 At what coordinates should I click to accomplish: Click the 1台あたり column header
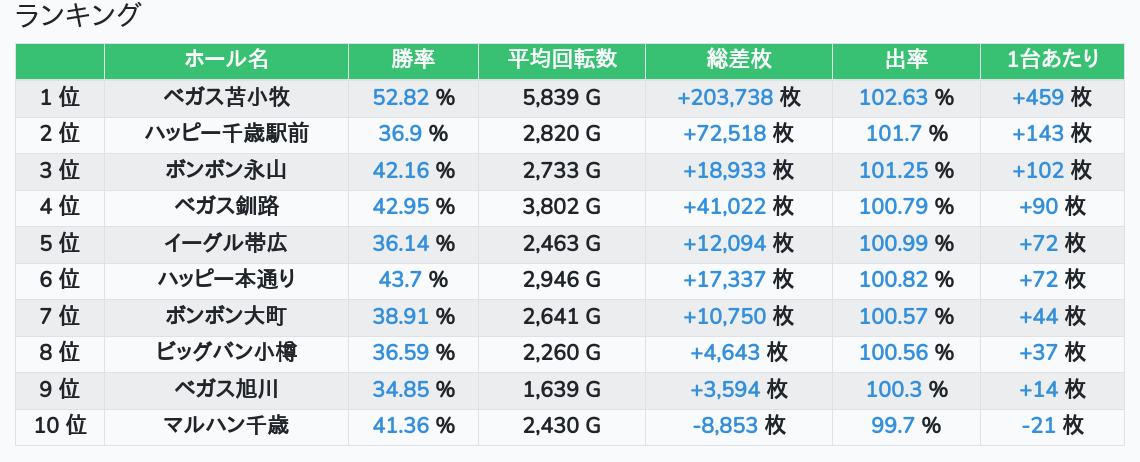(x=1052, y=61)
